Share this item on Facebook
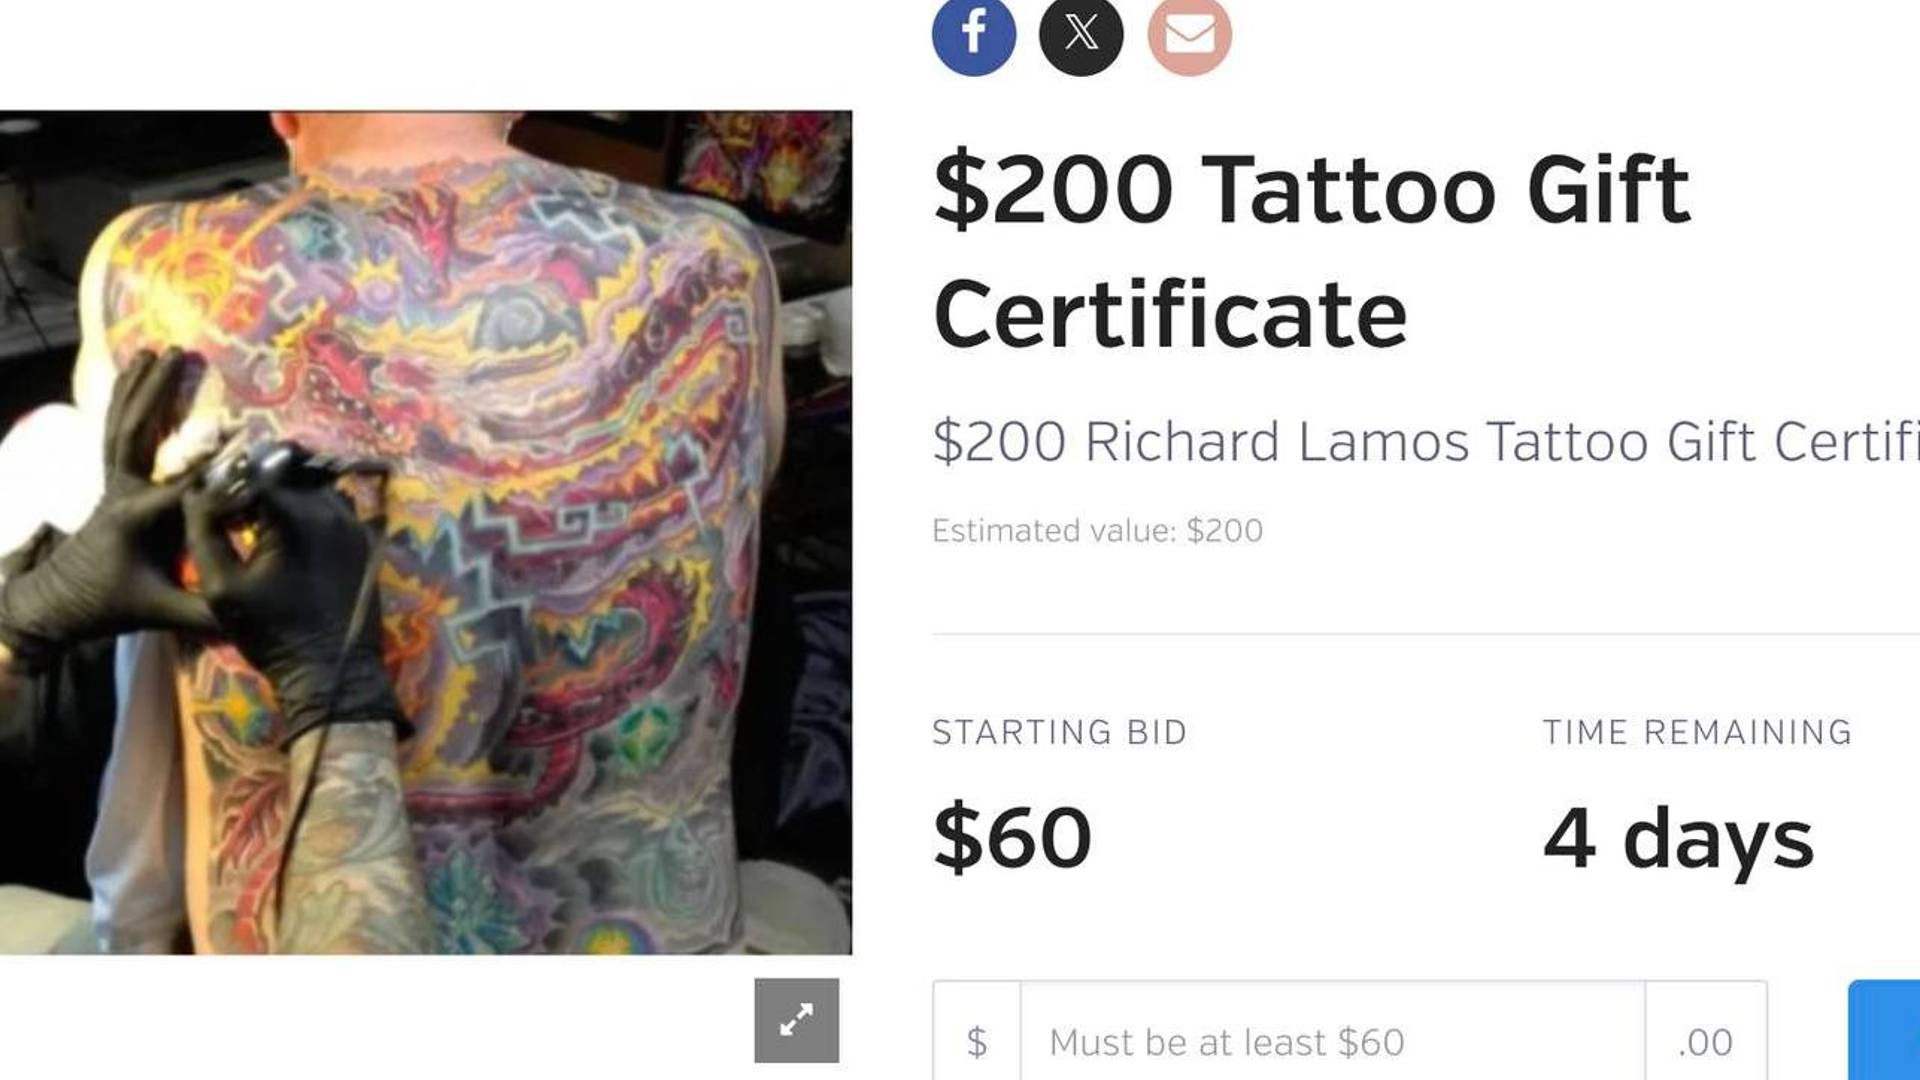 pyautogui.click(x=973, y=35)
